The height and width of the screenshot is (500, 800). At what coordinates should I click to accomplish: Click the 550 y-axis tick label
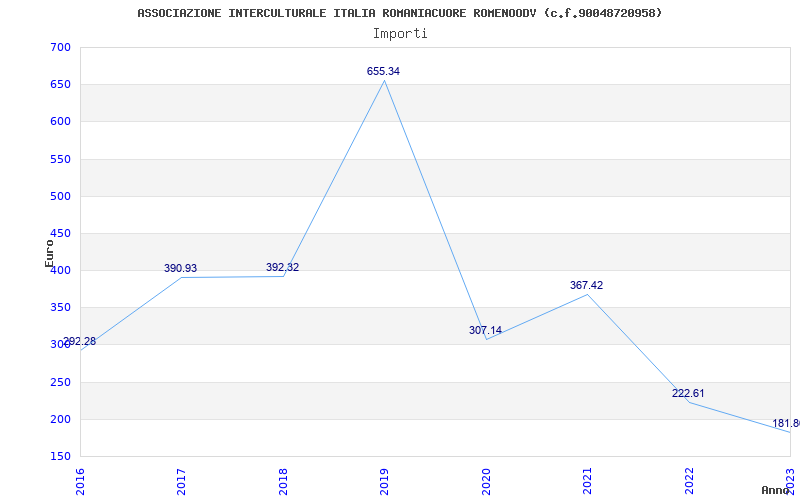(x=60, y=159)
